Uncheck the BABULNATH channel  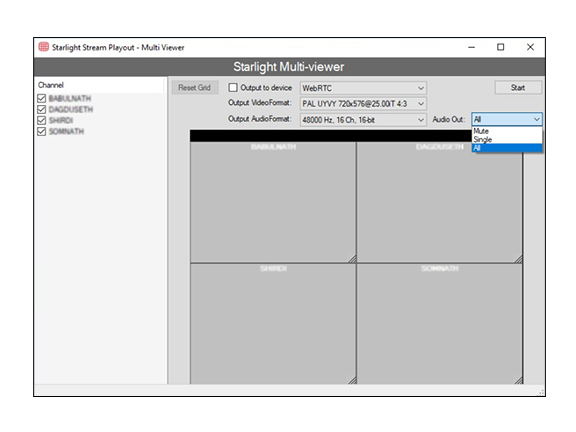[x=42, y=98]
